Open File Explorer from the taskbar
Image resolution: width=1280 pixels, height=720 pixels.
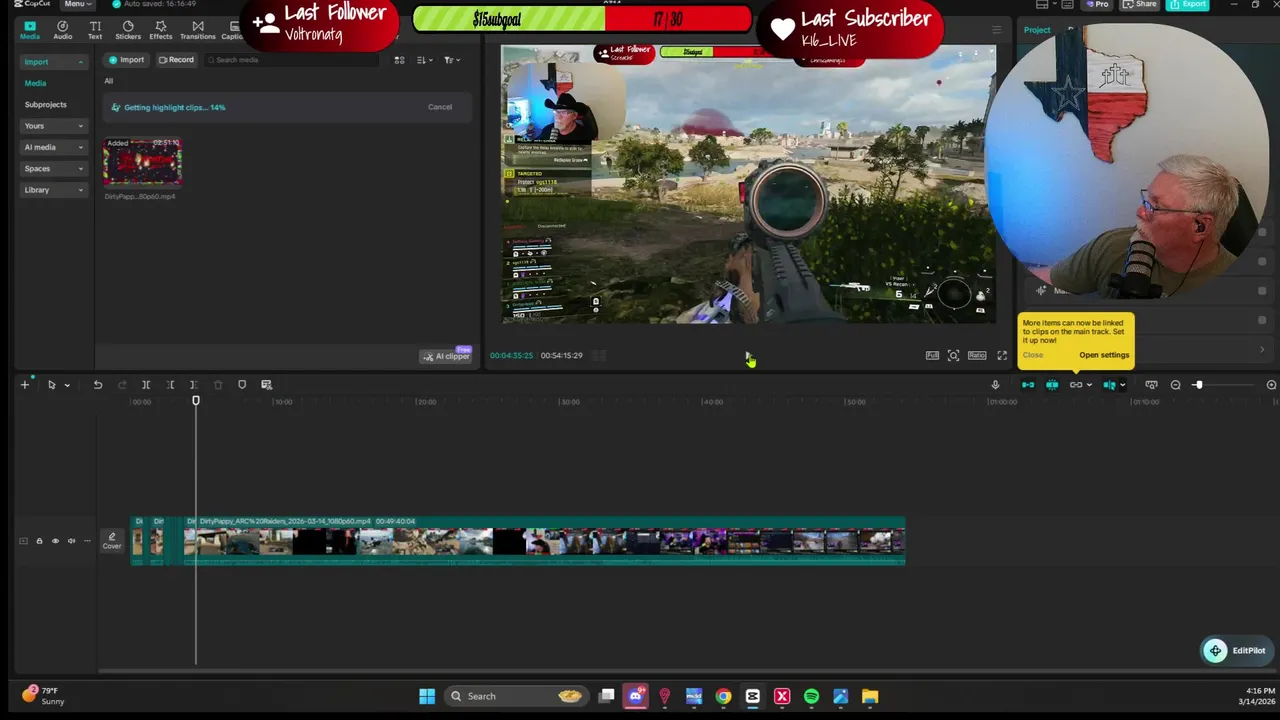point(870,696)
